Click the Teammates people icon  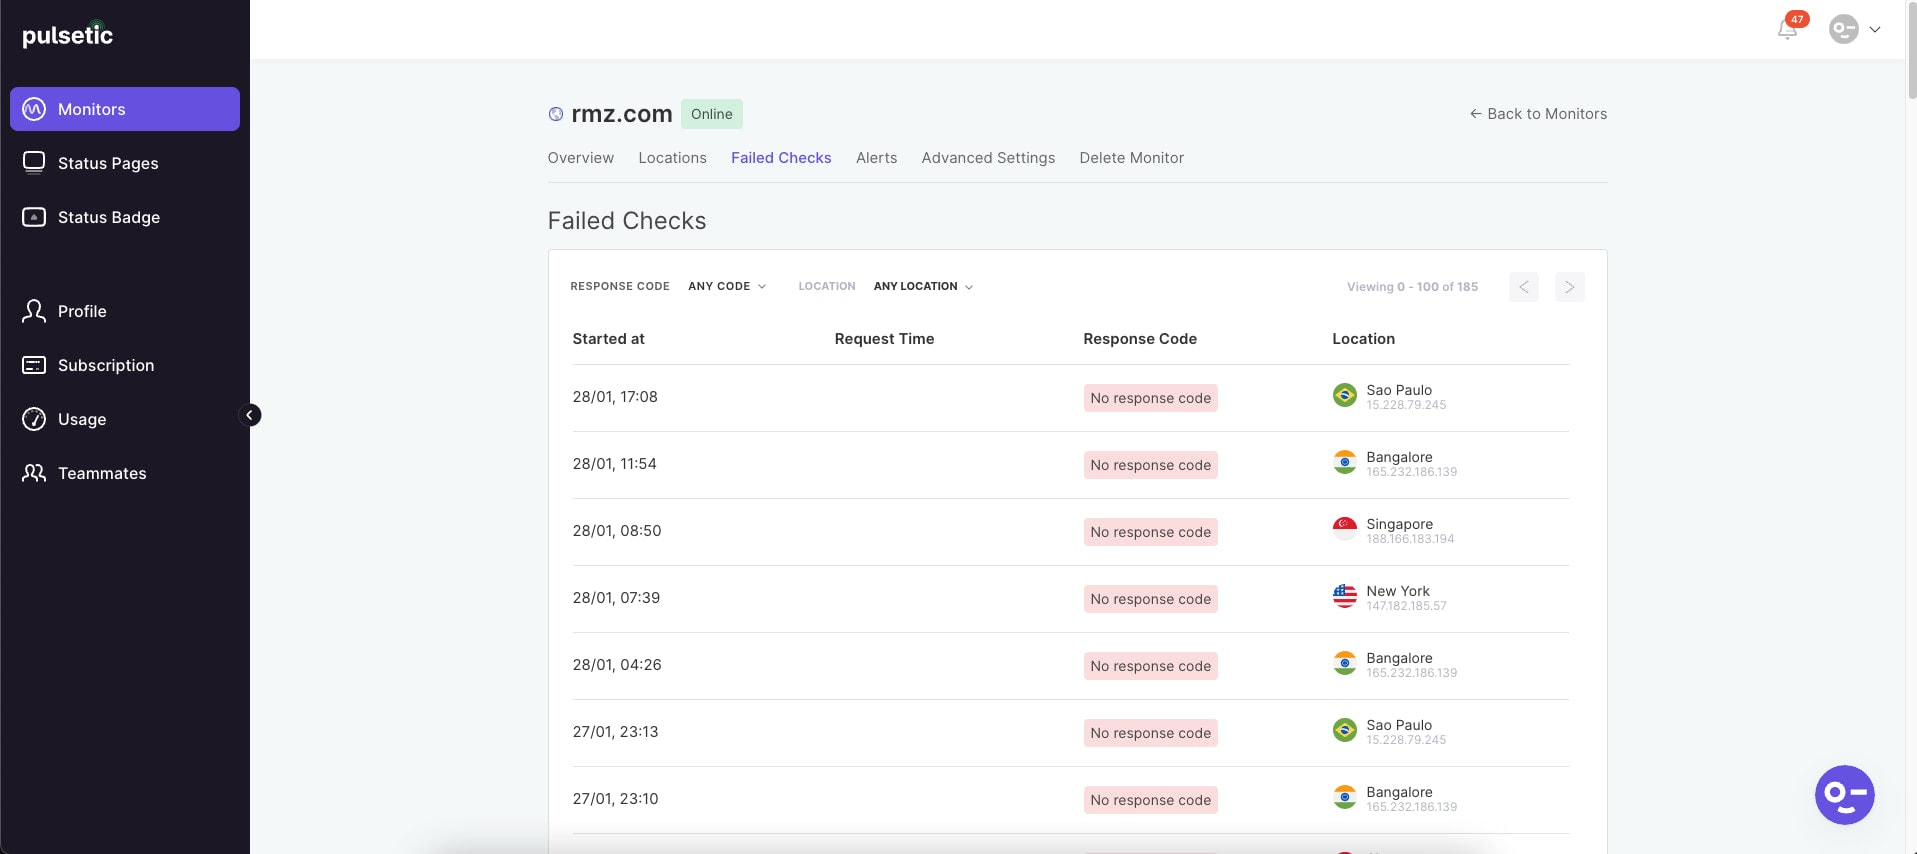pyautogui.click(x=34, y=473)
